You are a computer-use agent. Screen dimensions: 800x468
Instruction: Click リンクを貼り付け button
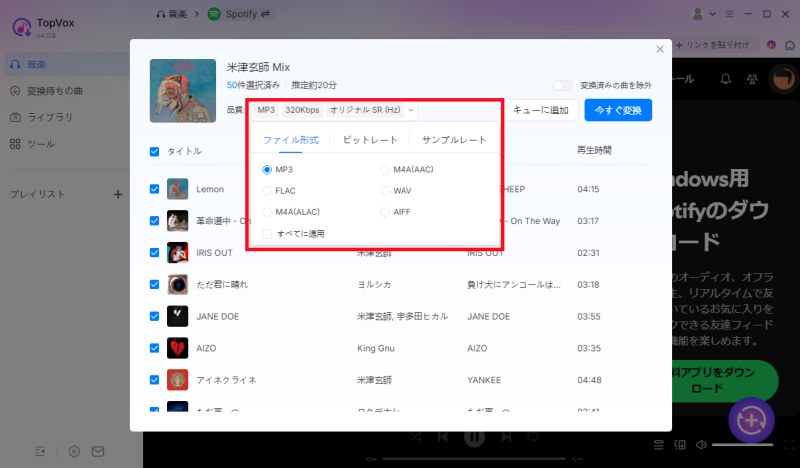(x=713, y=45)
